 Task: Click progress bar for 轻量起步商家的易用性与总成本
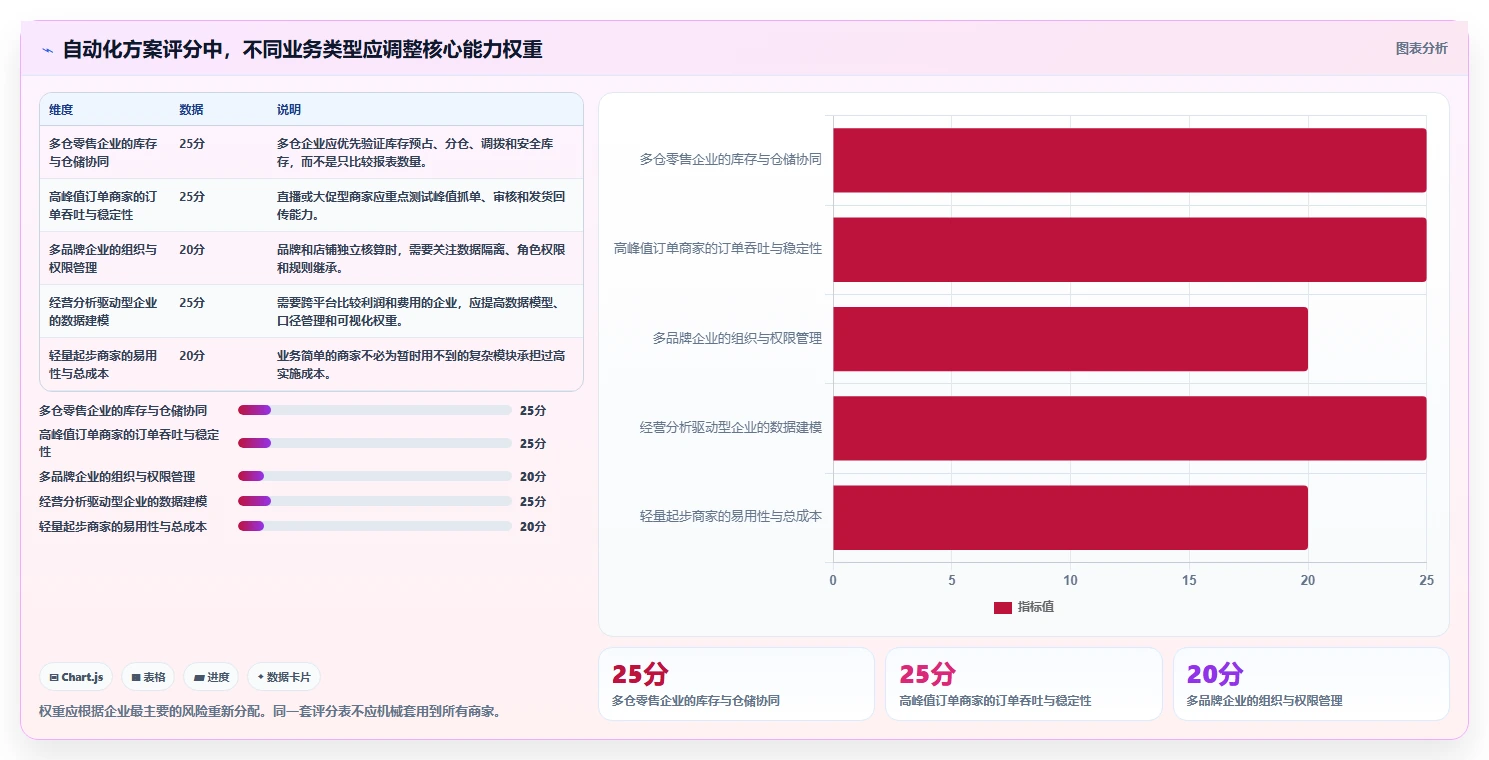(375, 526)
